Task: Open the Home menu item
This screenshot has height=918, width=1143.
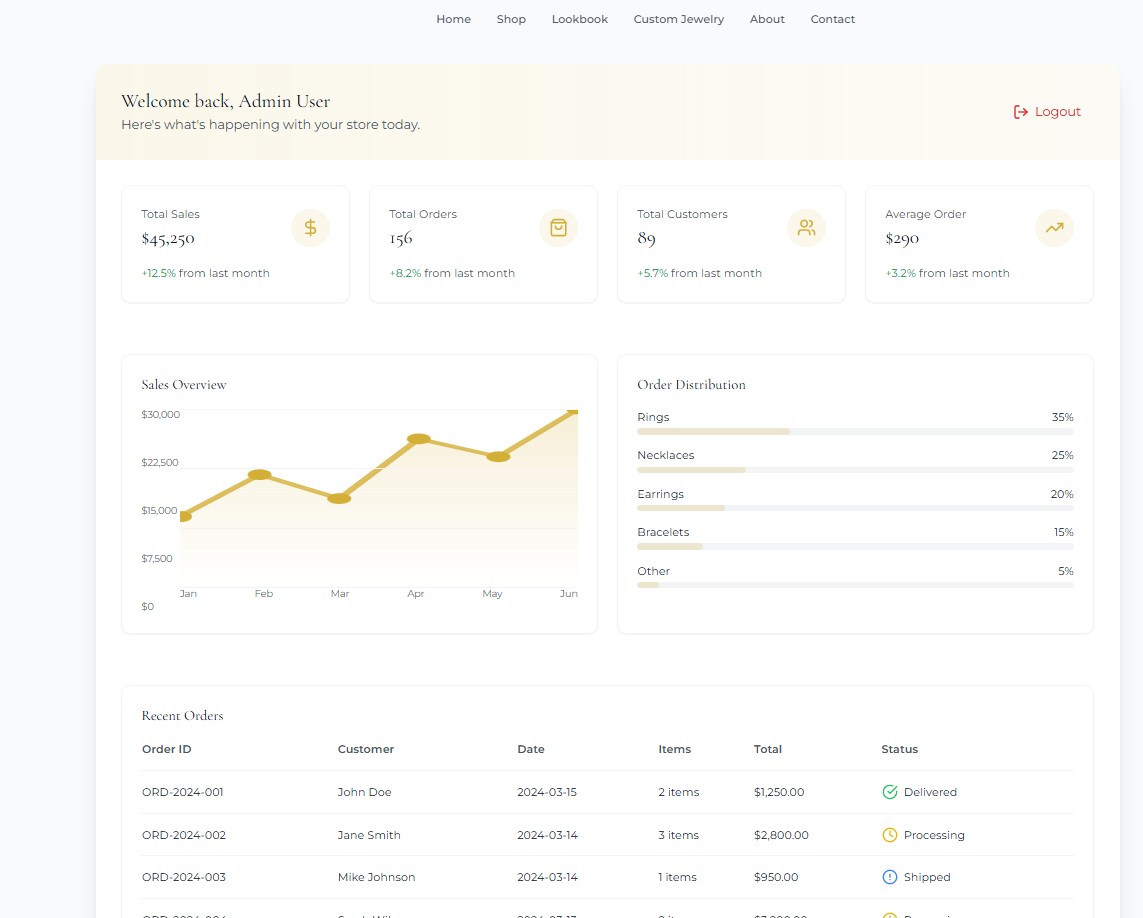Action: coord(453,19)
